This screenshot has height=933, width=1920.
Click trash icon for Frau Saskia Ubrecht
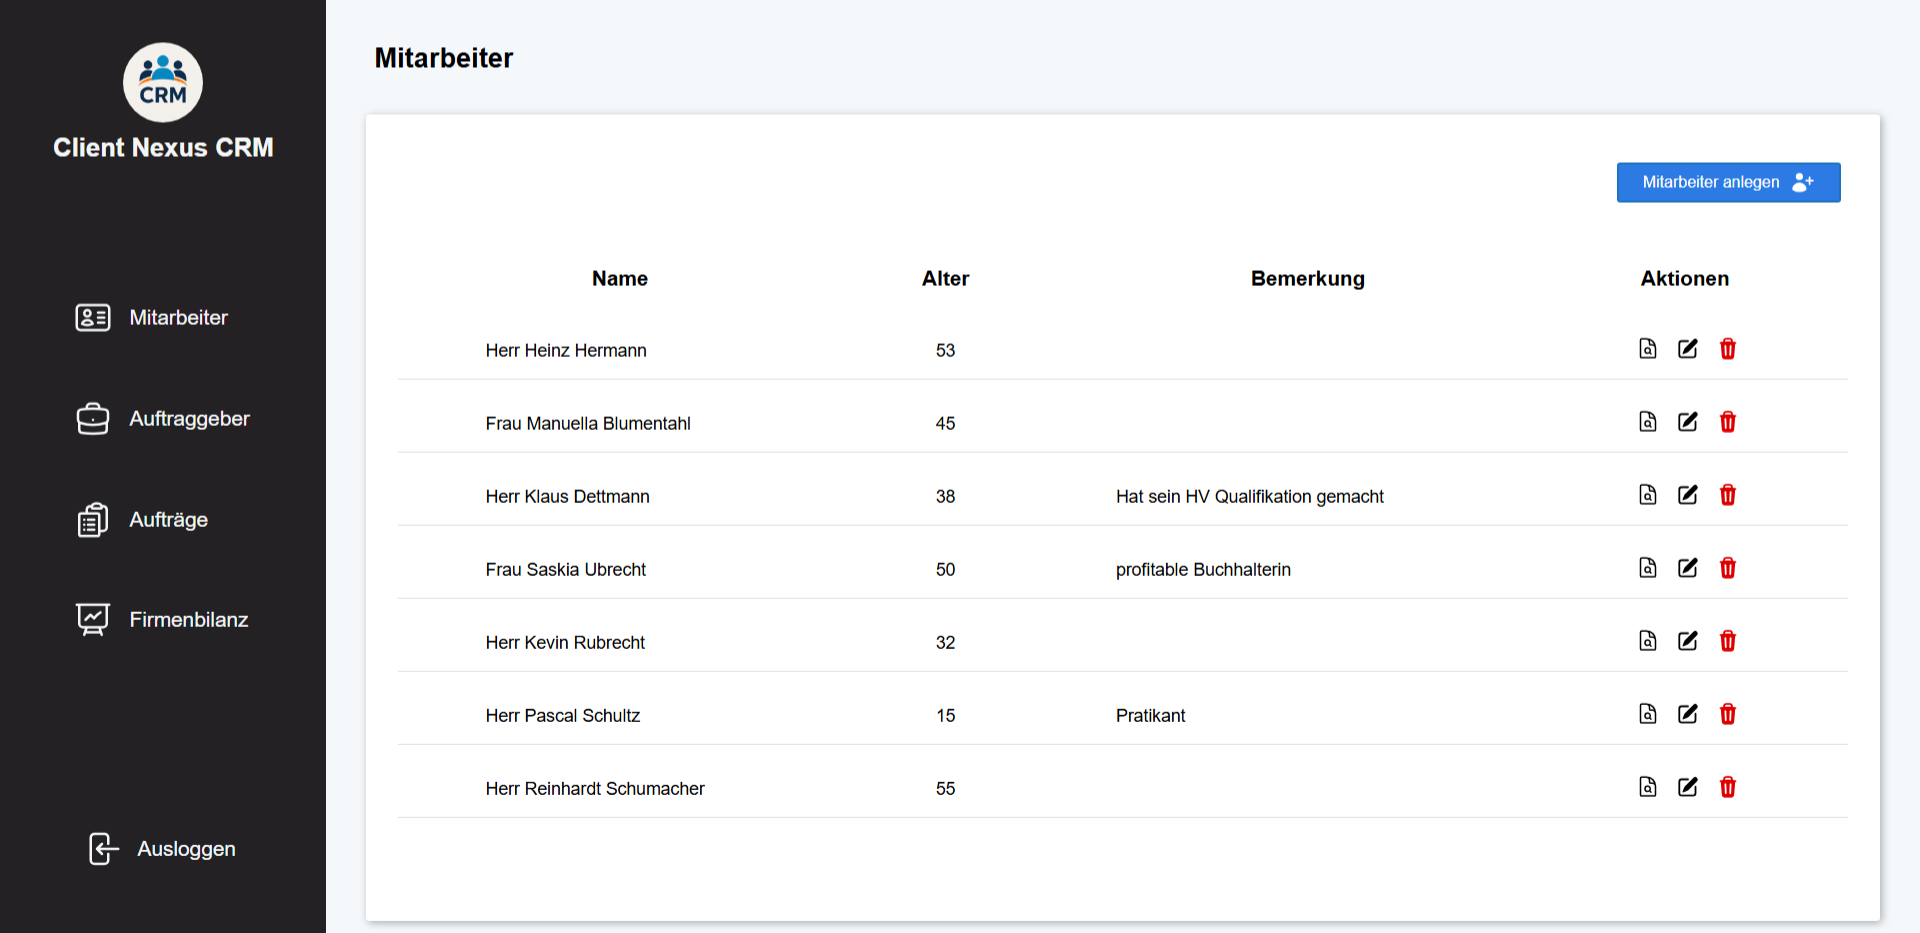[1727, 568]
